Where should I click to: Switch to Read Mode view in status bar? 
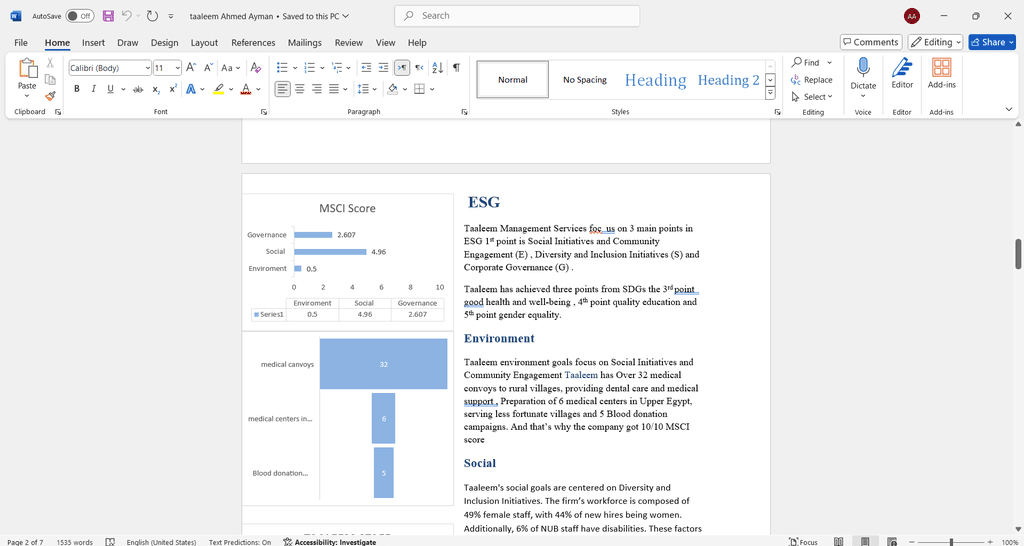839,542
